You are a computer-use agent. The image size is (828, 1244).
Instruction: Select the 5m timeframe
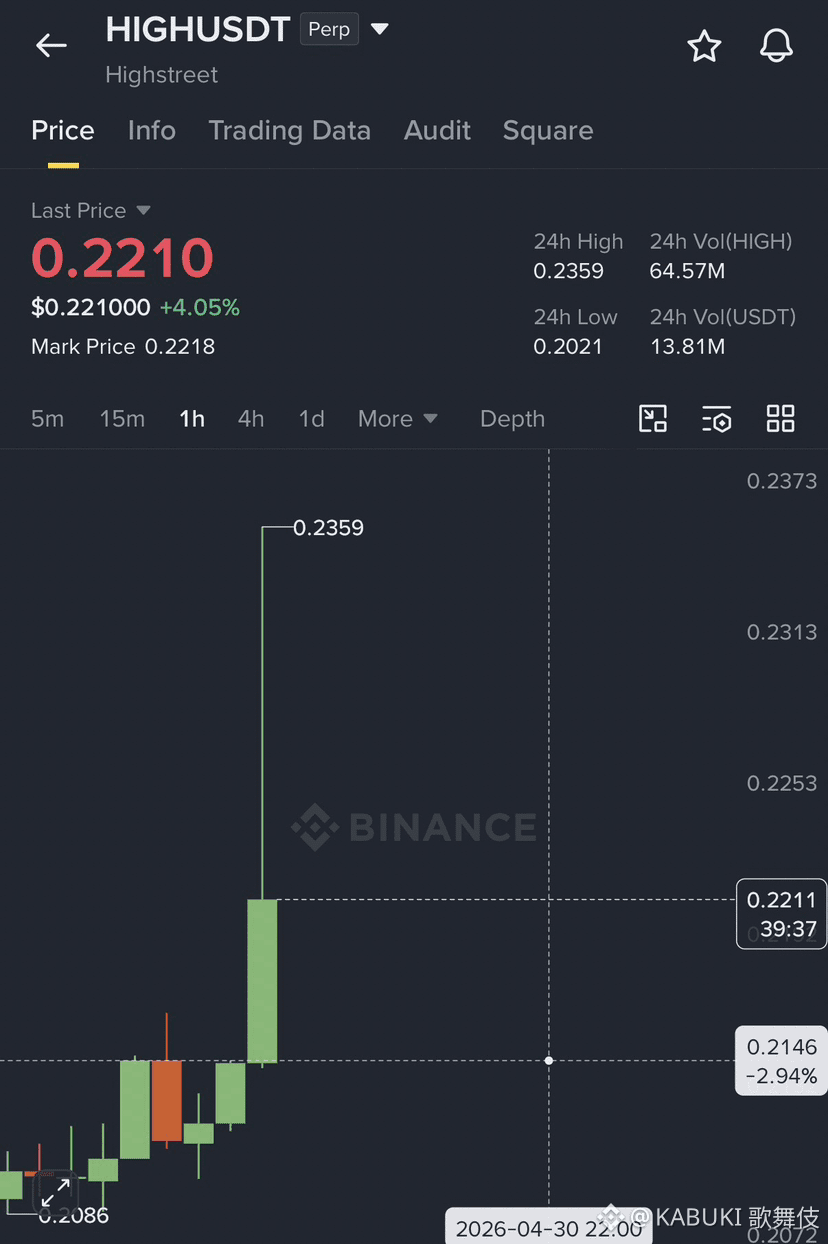[x=47, y=419]
